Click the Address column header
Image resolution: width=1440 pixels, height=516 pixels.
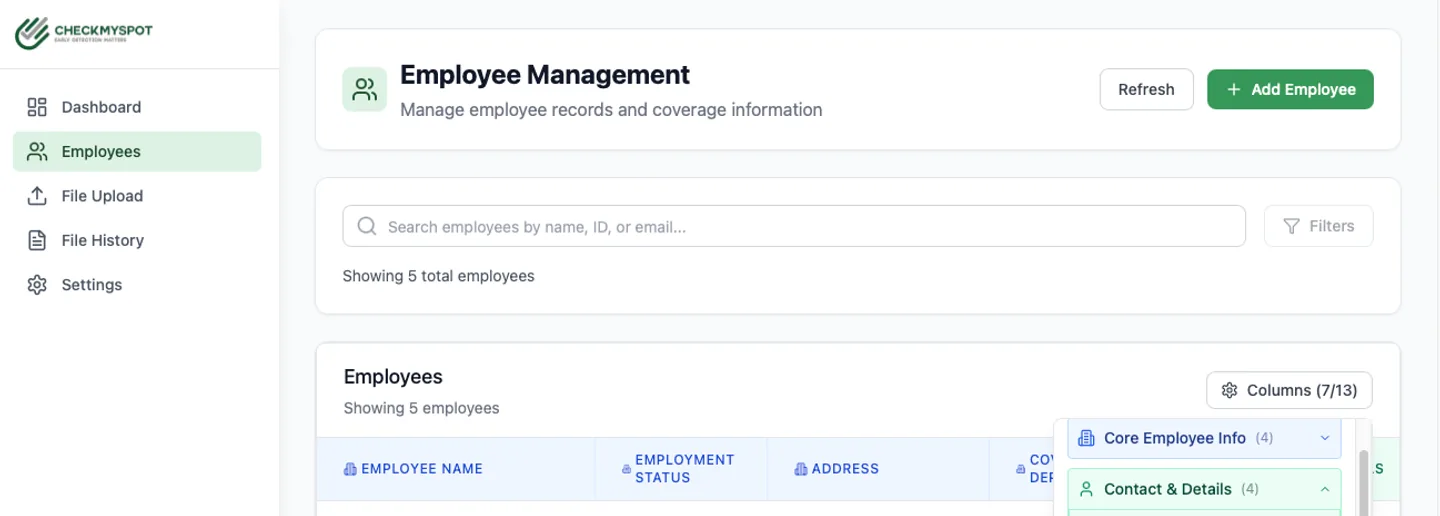coord(878,468)
